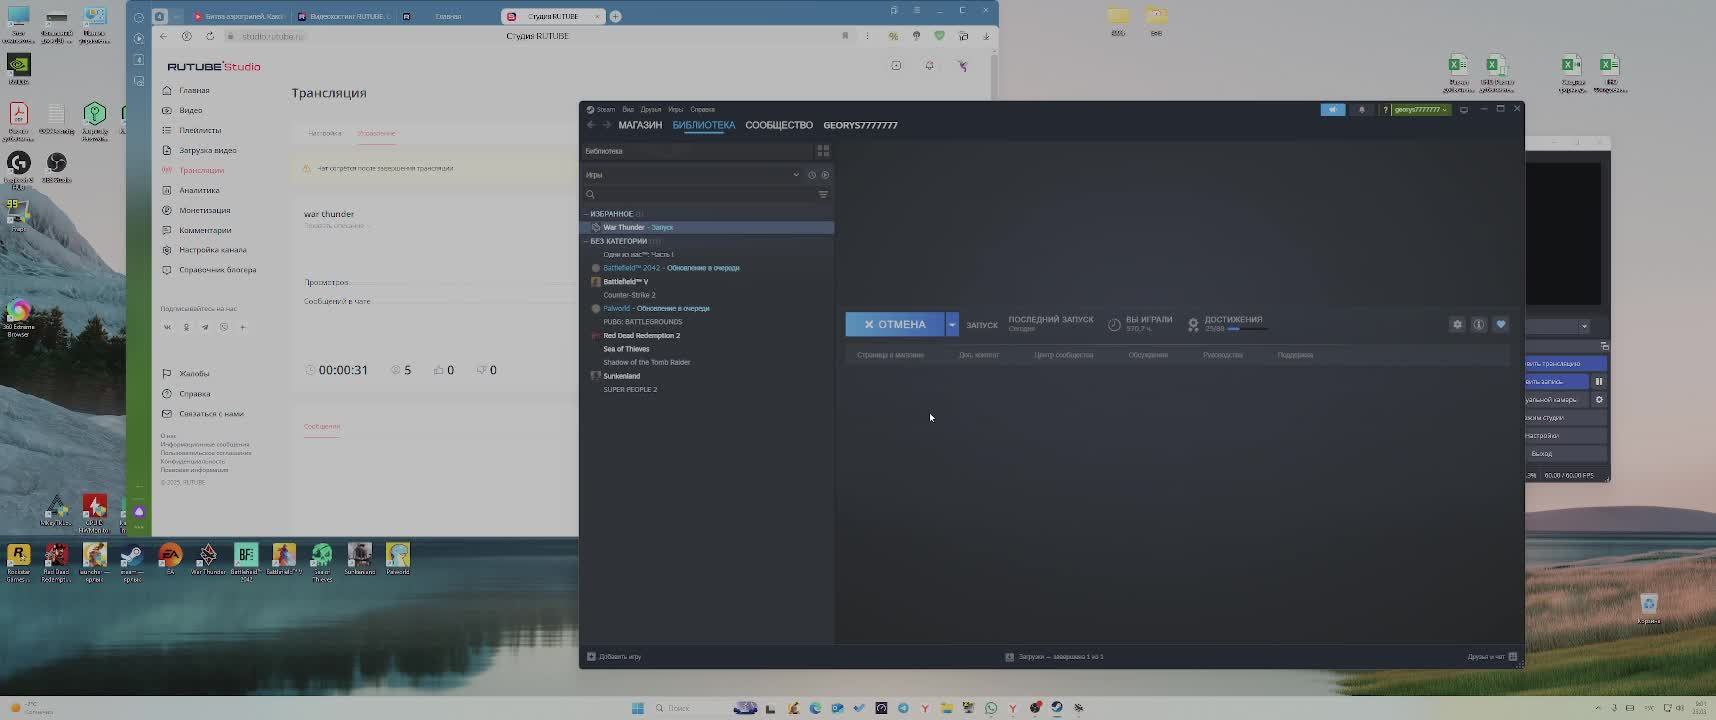The height and width of the screenshot is (720, 1716).
Task: Click the Steam library search field
Action: 699,195
